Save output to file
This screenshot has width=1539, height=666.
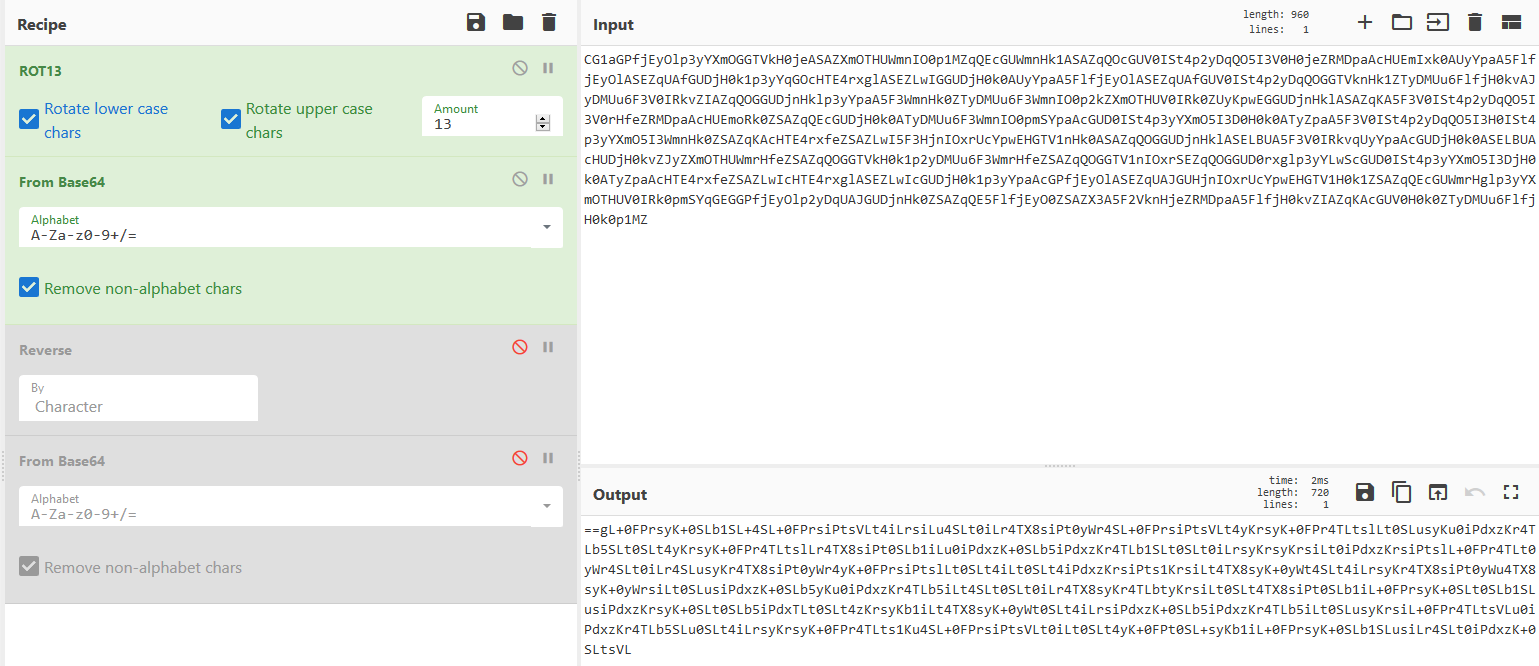[1365, 492]
